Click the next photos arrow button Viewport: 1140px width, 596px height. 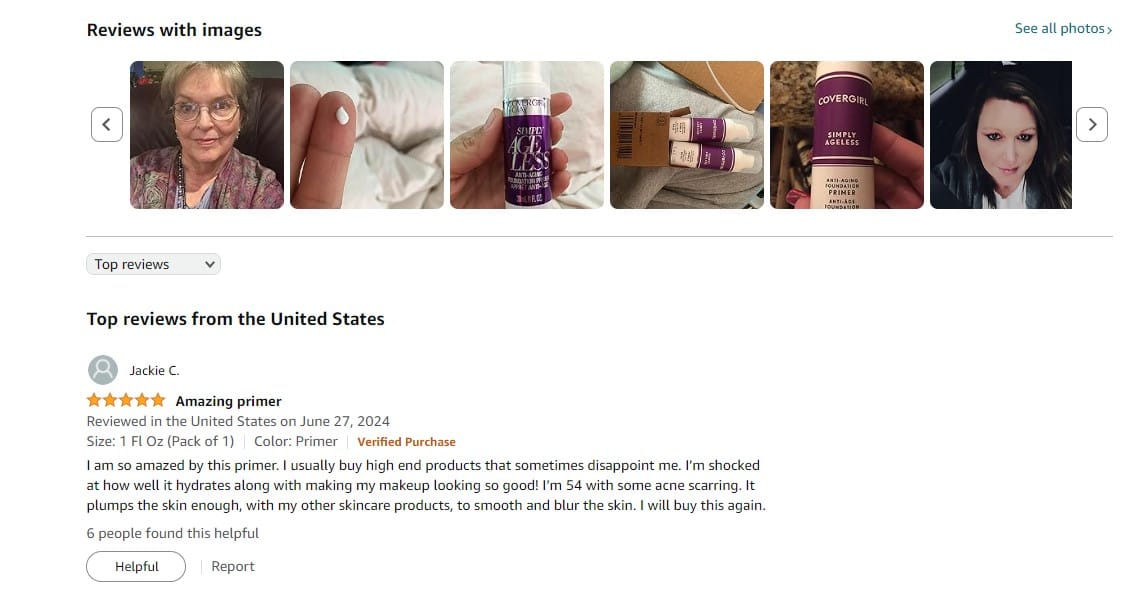click(1091, 124)
